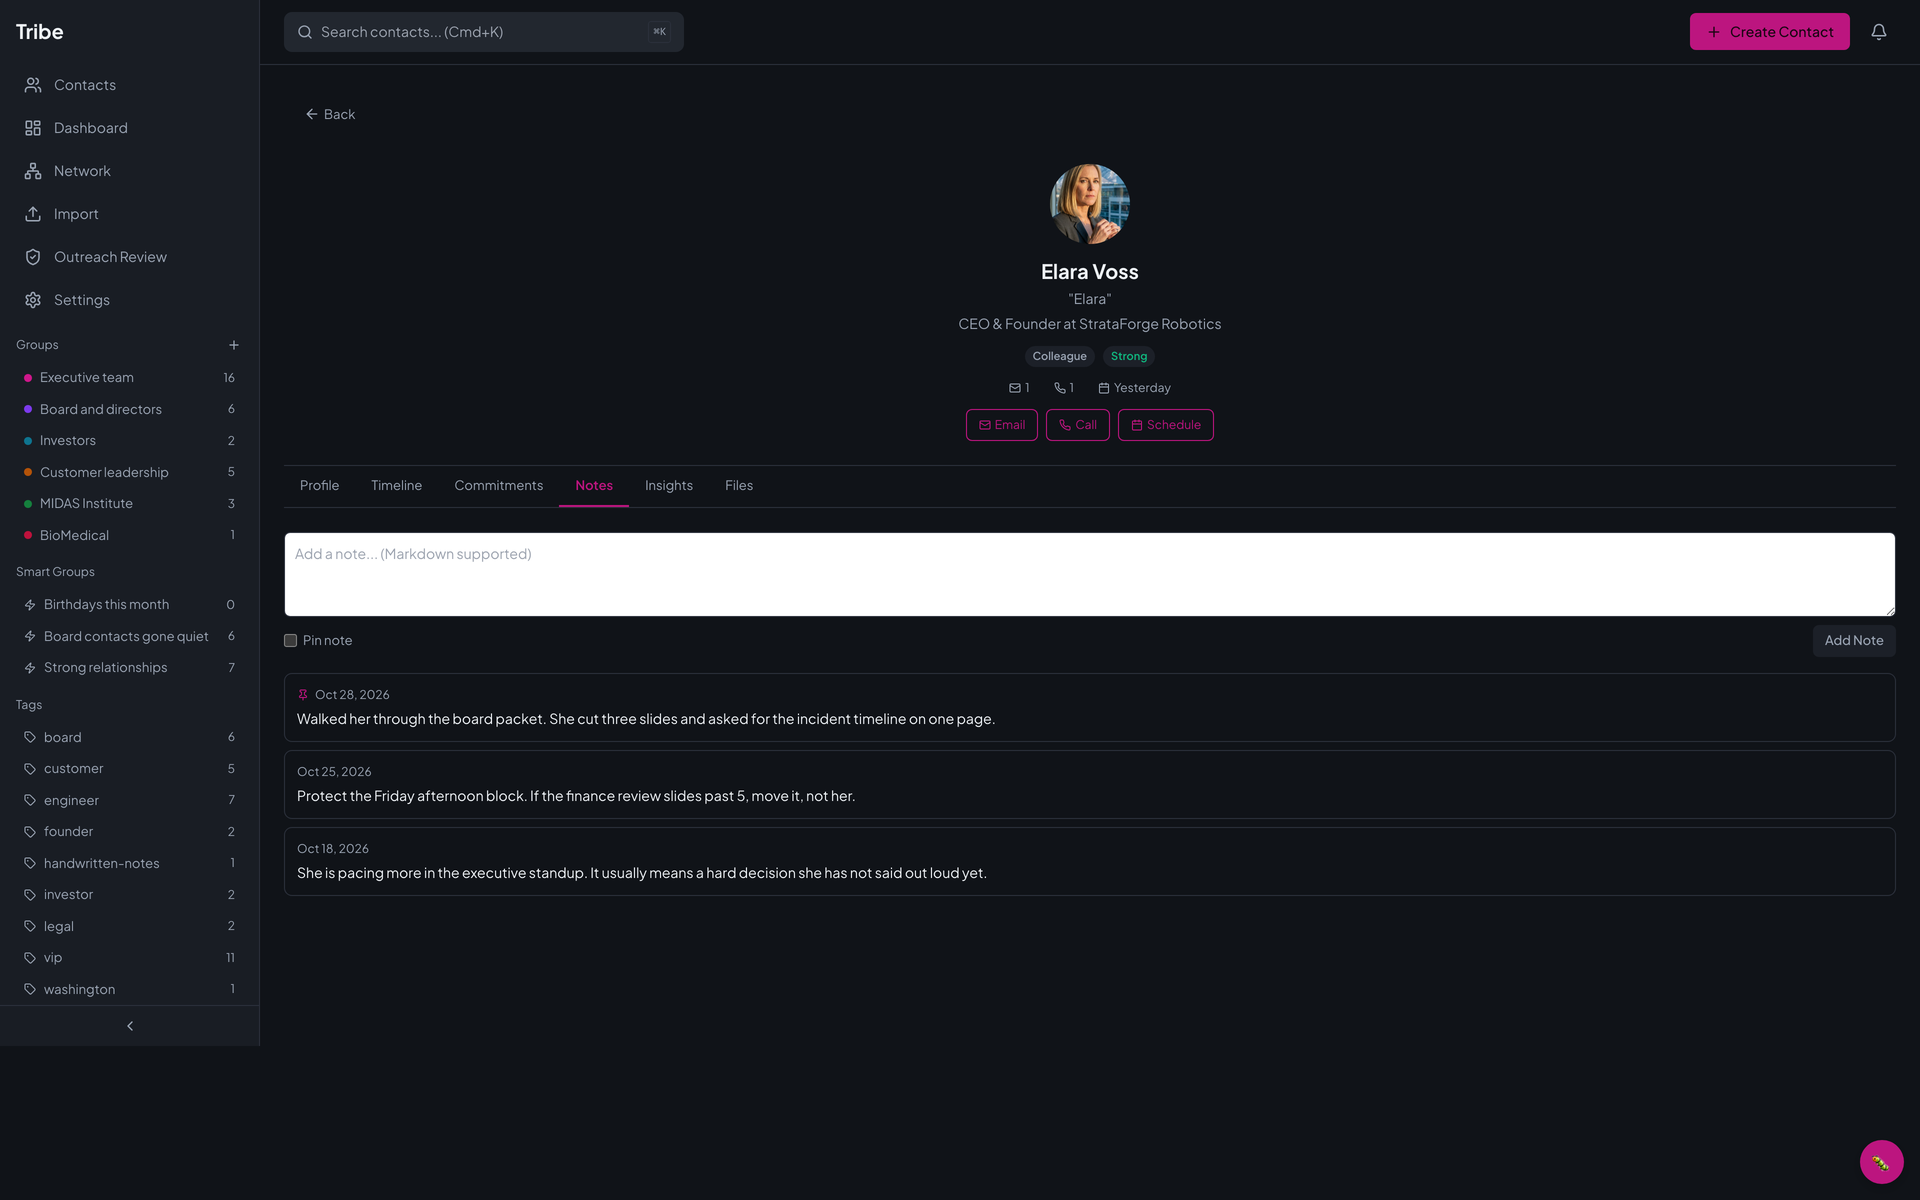Switch to the Timeline tab
This screenshot has width=1920, height=1200.
point(396,486)
